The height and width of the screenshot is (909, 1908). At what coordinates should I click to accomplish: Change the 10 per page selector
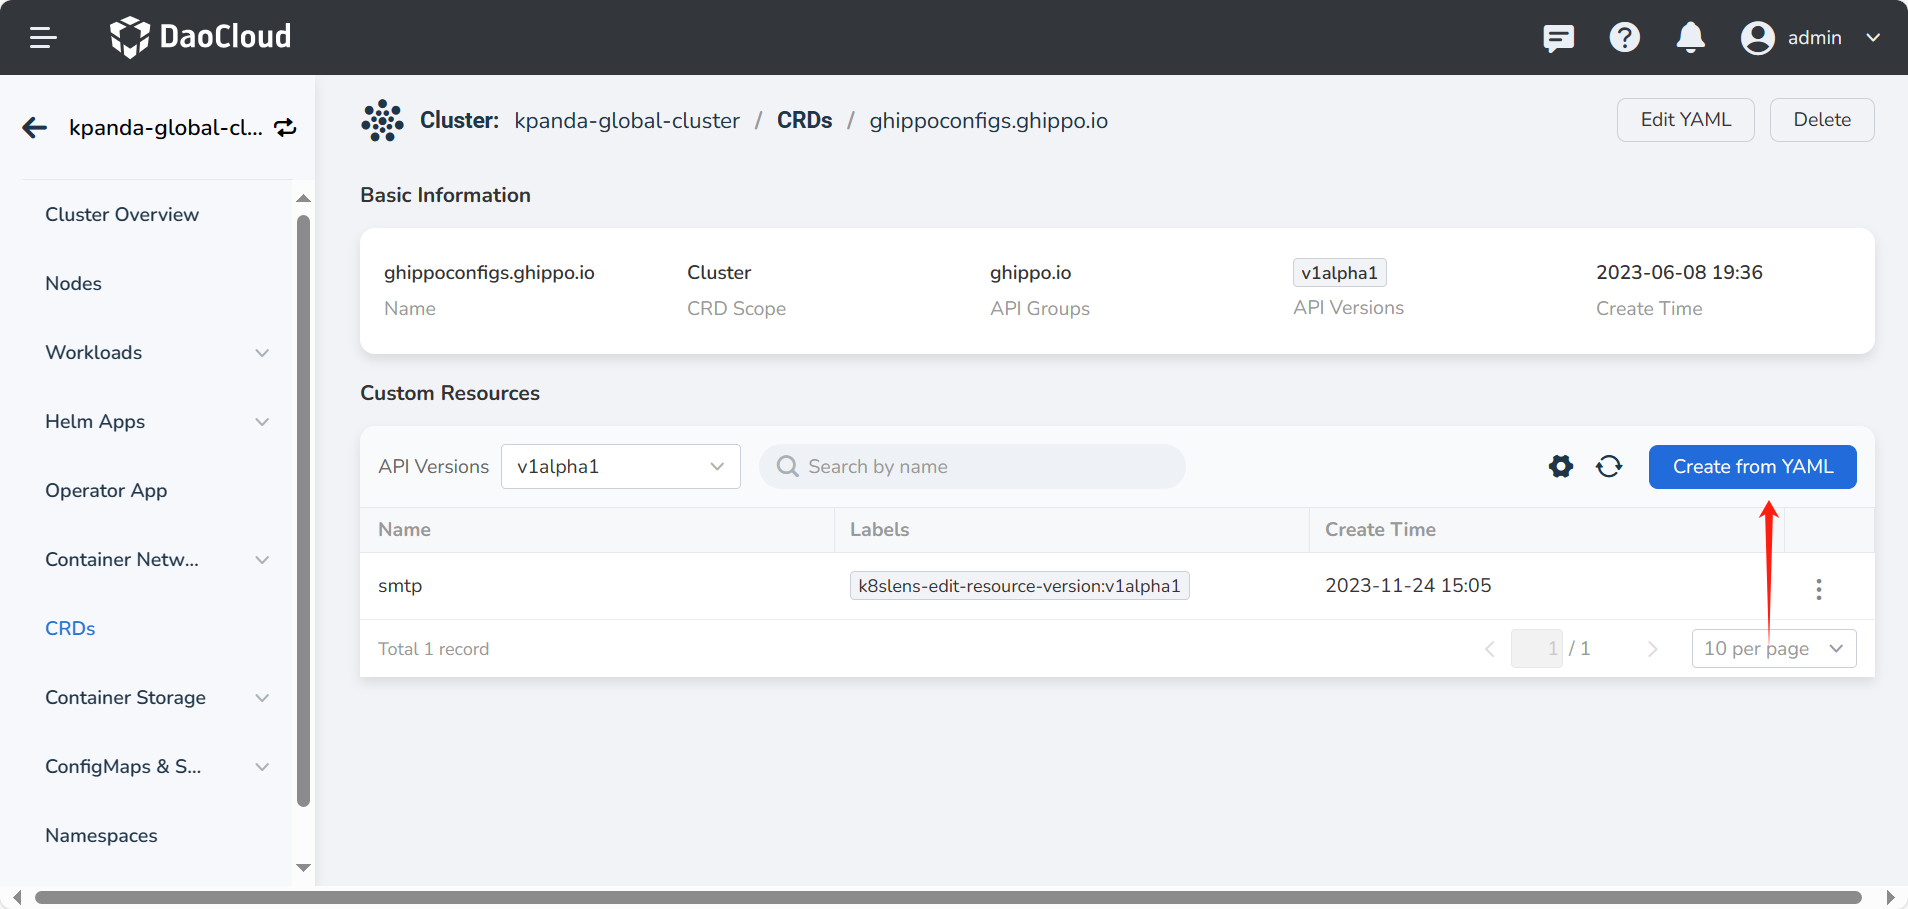click(x=1773, y=648)
